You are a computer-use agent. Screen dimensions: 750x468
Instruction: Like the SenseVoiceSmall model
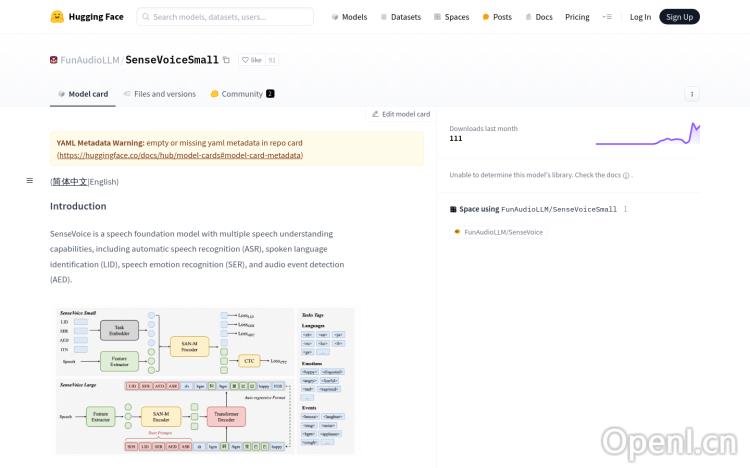(x=251, y=60)
